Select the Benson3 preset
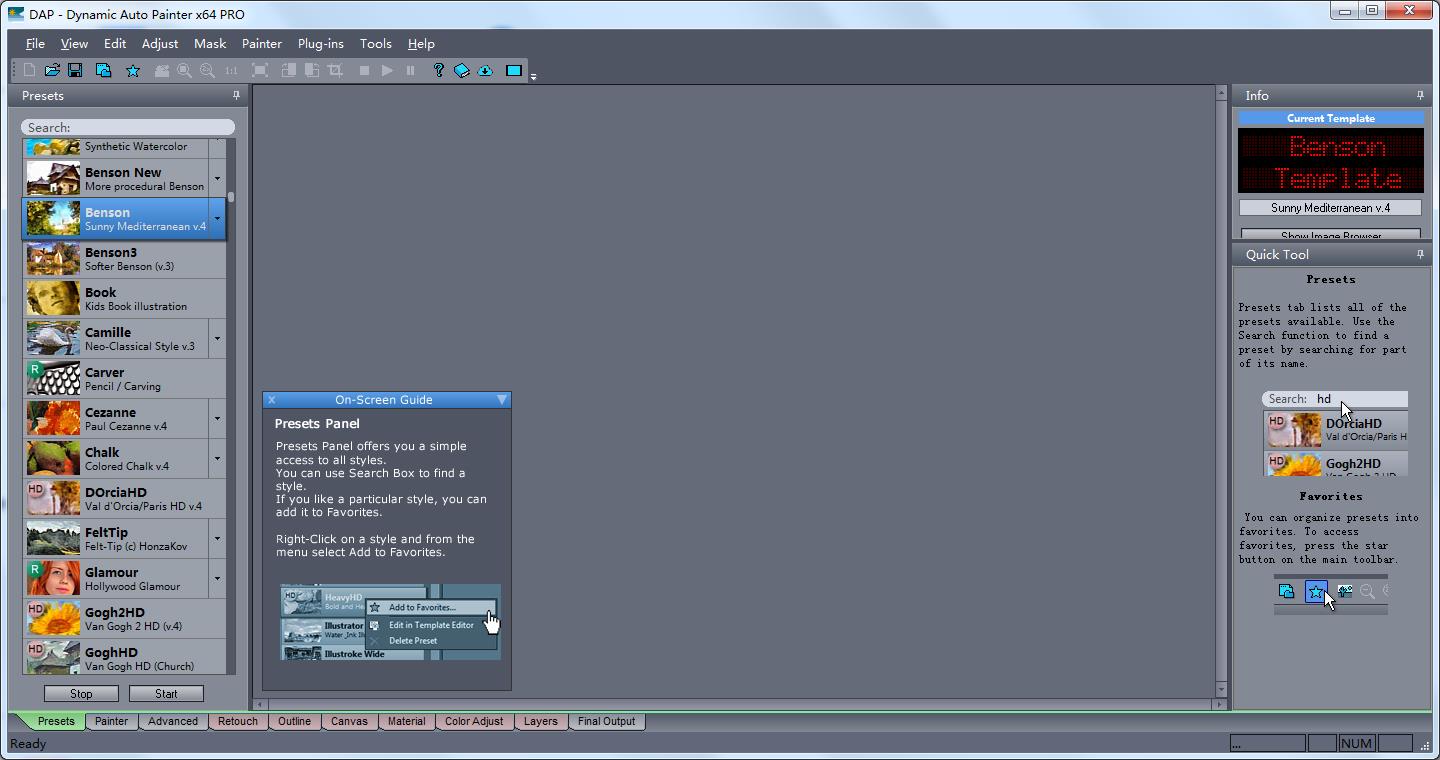Screen dimensions: 1440x760 click(124, 259)
